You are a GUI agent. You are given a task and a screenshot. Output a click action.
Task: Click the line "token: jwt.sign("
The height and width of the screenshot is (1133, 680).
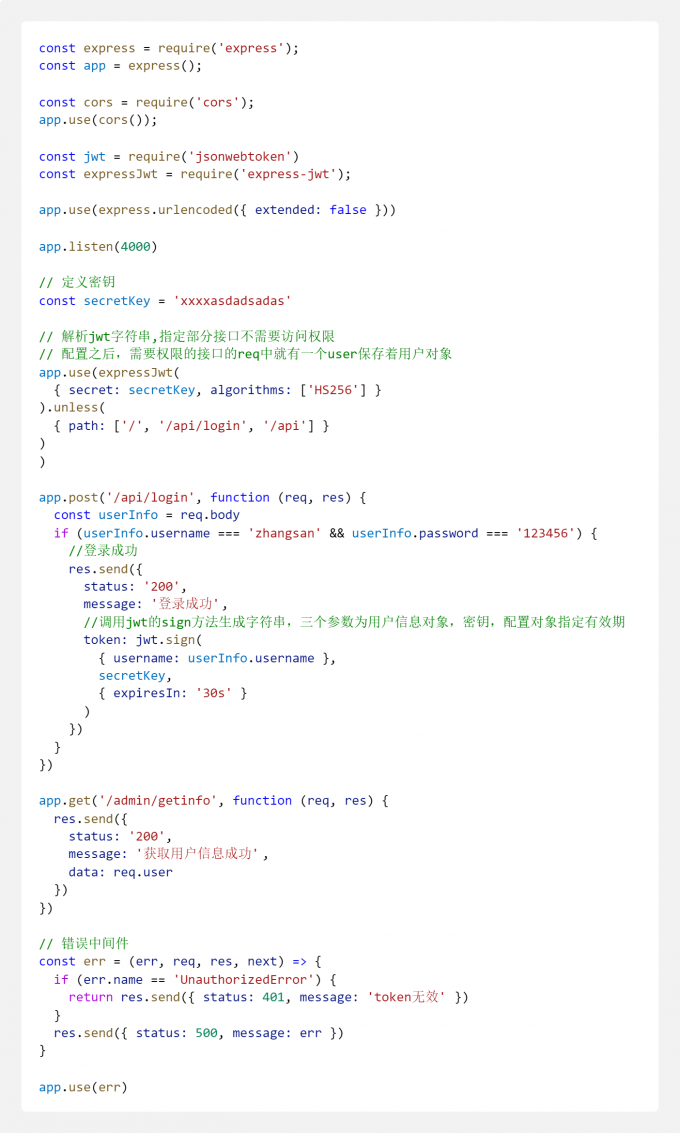pyautogui.click(x=143, y=640)
